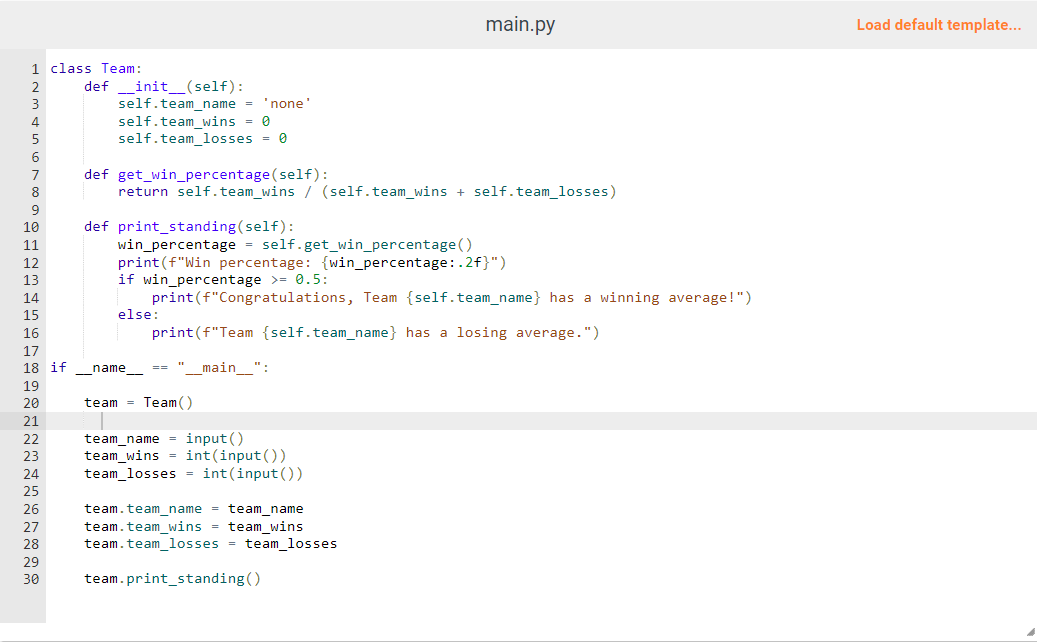1037x642 pixels.
Task: Click the team.print_standing() call
Action: [x=170, y=578]
